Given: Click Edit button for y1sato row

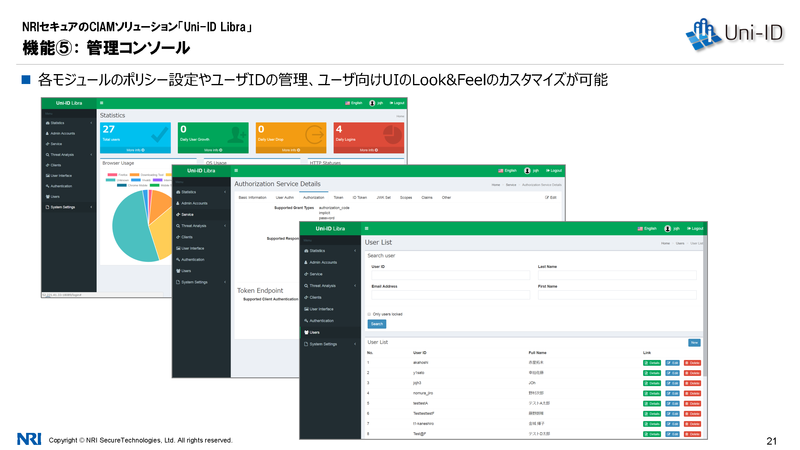Looking at the screenshot, I should [x=672, y=373].
